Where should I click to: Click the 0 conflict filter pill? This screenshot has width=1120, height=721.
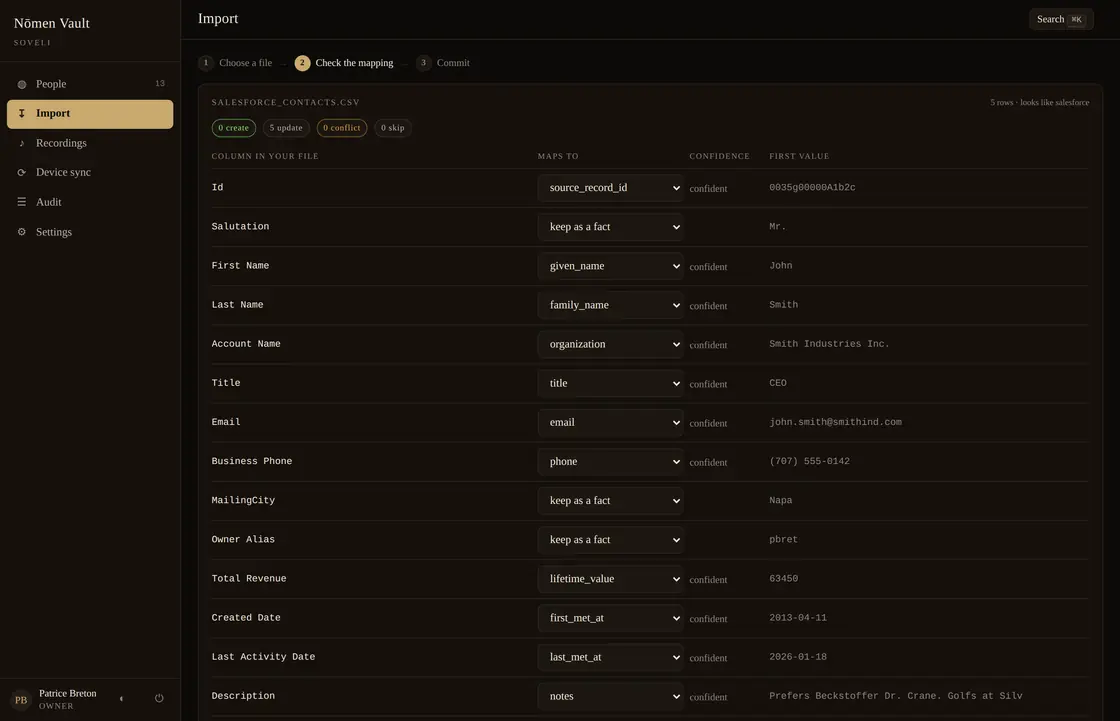pyautogui.click(x=341, y=128)
